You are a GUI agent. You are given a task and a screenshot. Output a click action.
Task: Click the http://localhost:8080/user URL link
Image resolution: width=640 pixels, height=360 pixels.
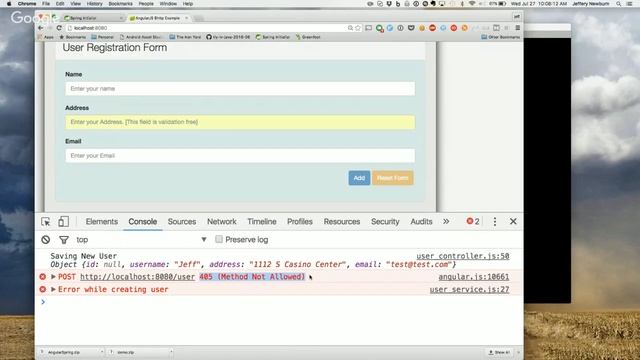[137, 277]
